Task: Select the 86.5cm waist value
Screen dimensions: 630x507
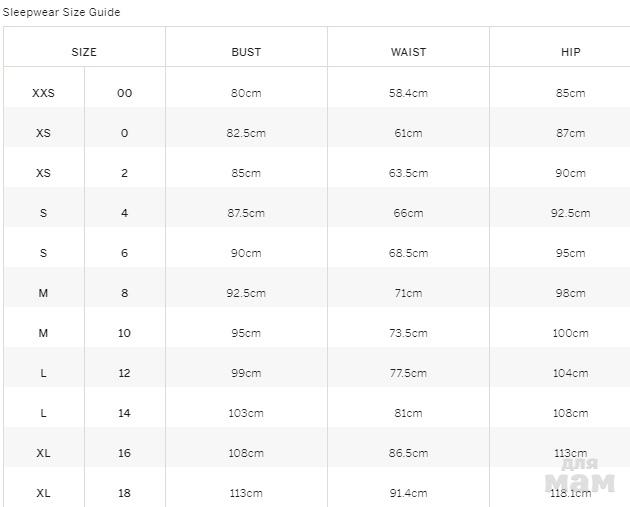Action: [x=408, y=453]
